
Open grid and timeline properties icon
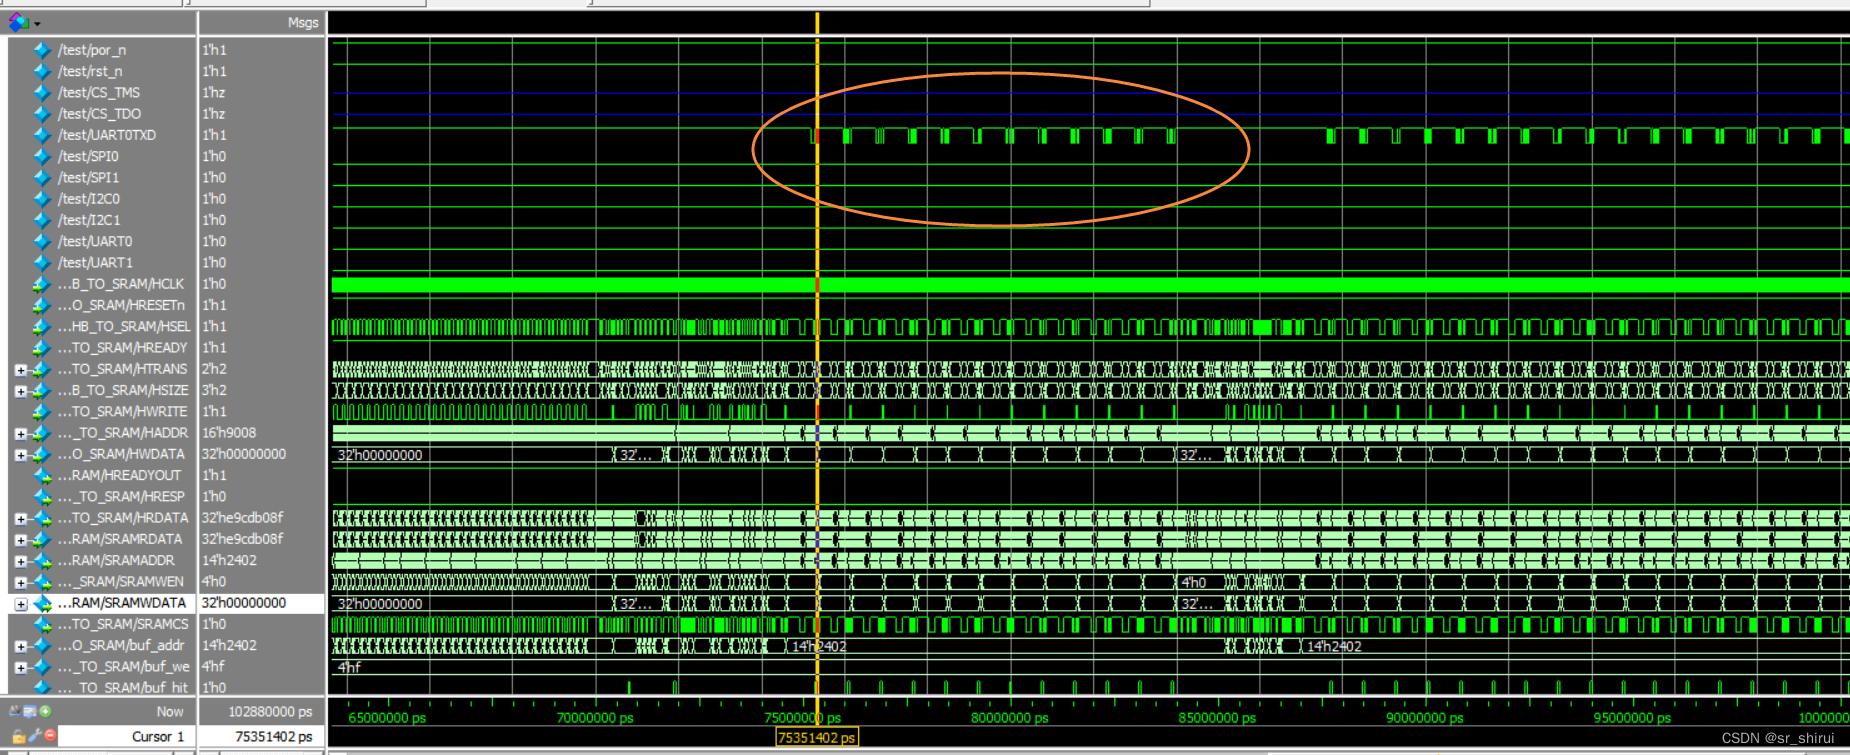click(x=30, y=711)
